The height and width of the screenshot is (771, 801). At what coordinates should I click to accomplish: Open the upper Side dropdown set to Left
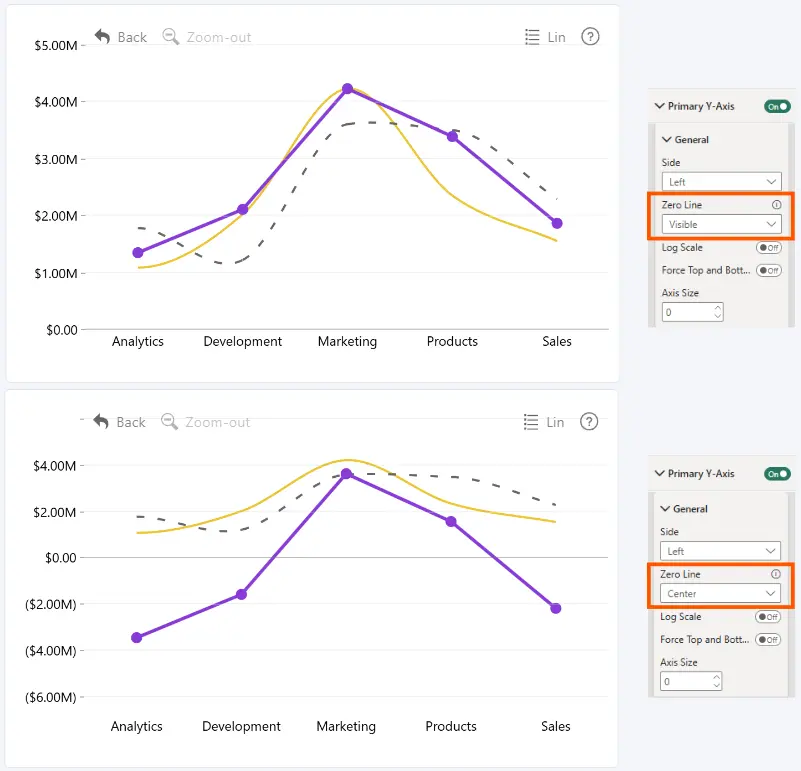coord(721,182)
